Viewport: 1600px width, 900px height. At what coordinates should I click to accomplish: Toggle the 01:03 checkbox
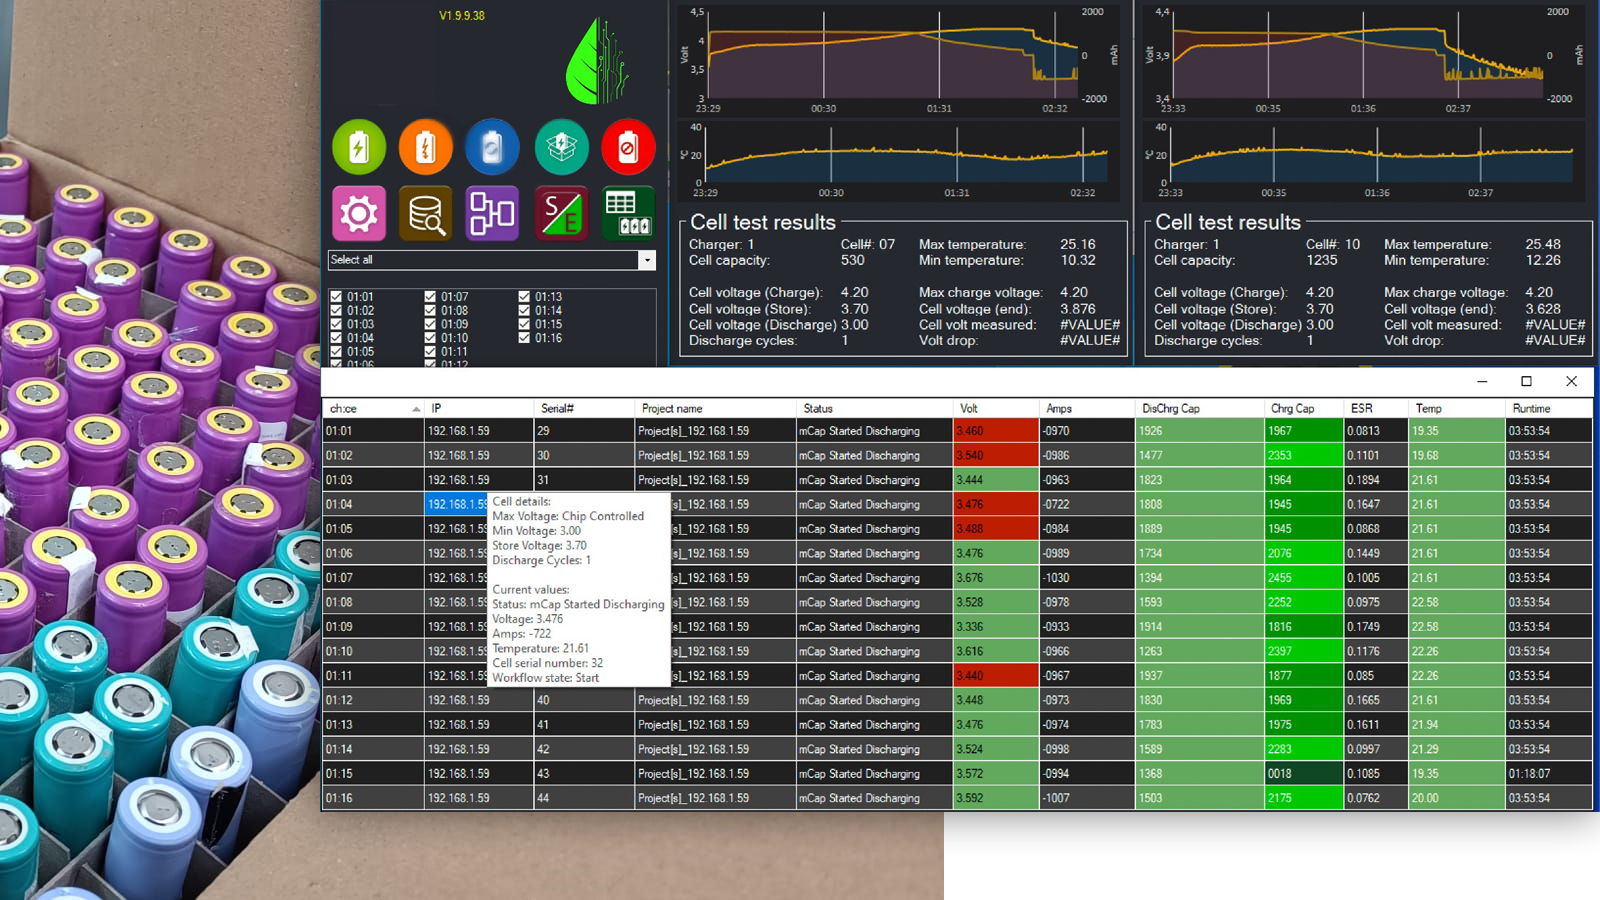click(336, 324)
